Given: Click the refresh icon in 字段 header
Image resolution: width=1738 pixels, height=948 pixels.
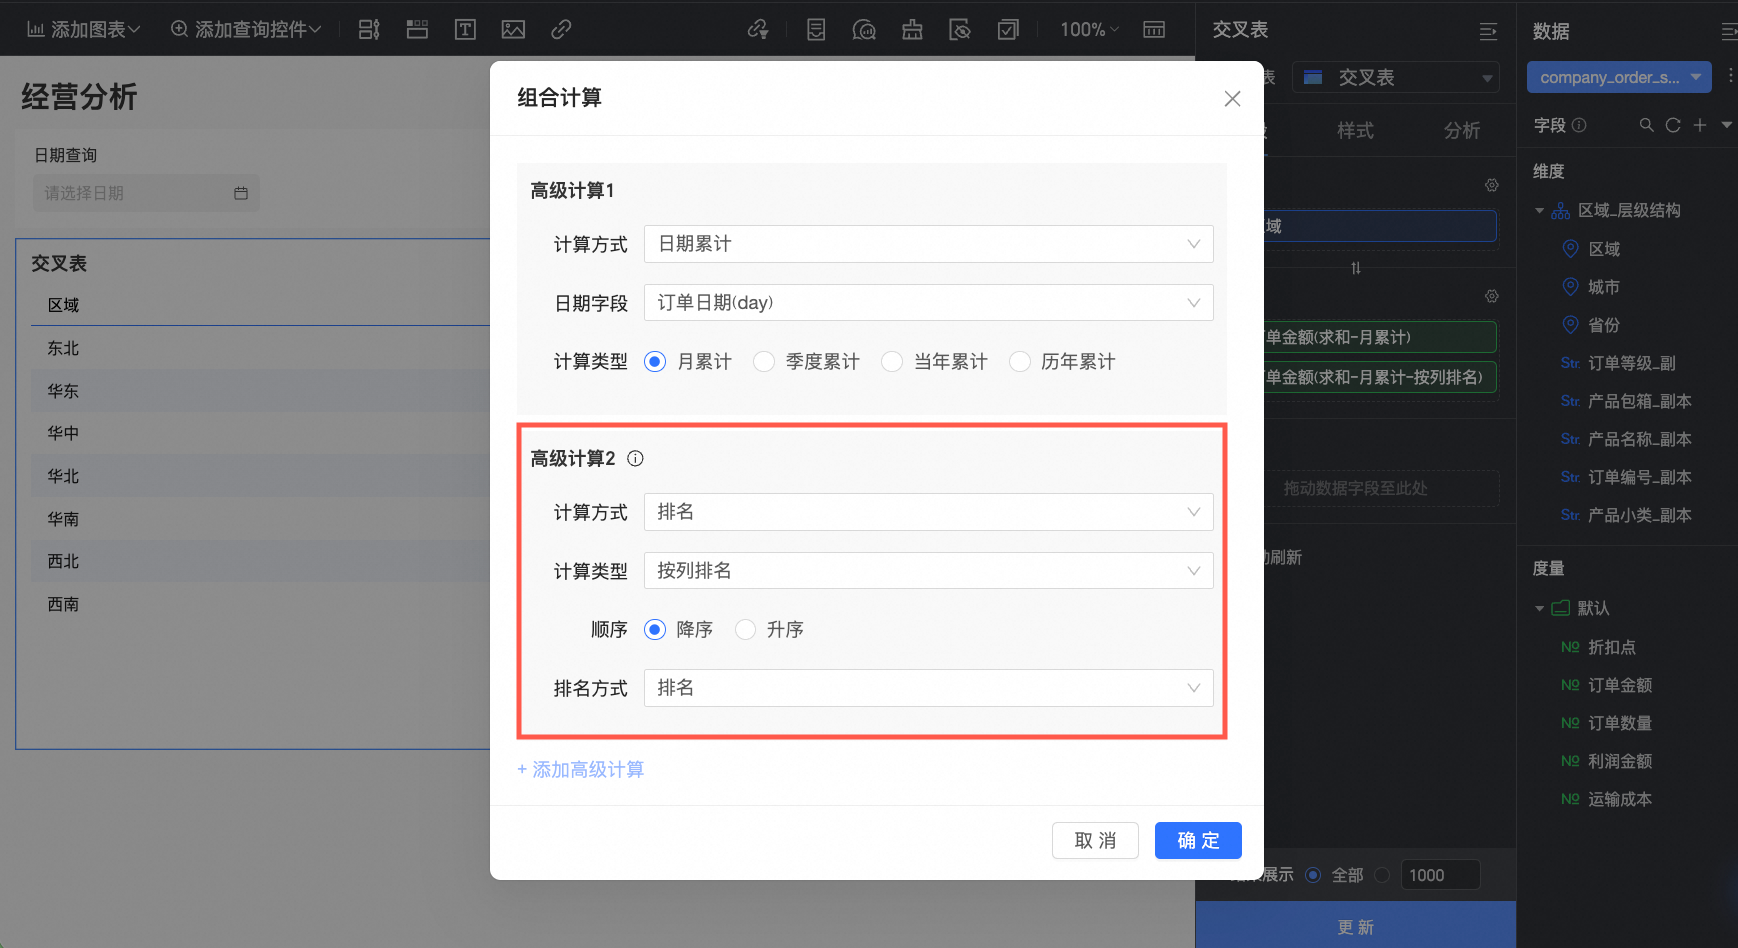Looking at the screenshot, I should tap(1673, 125).
